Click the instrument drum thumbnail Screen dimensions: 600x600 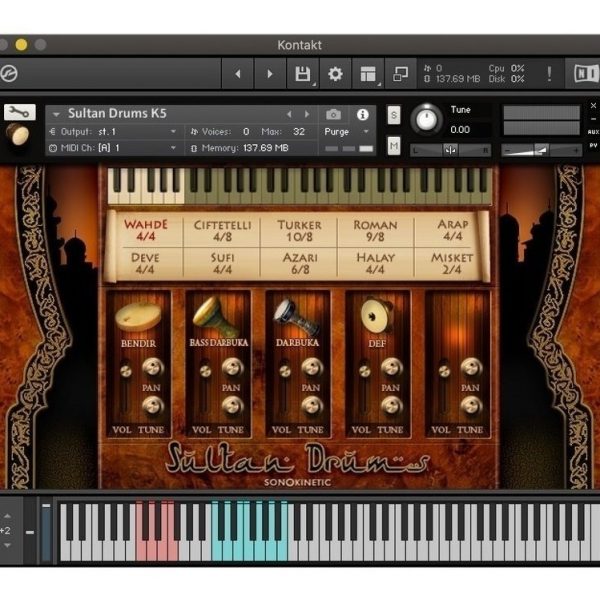pos(18,134)
